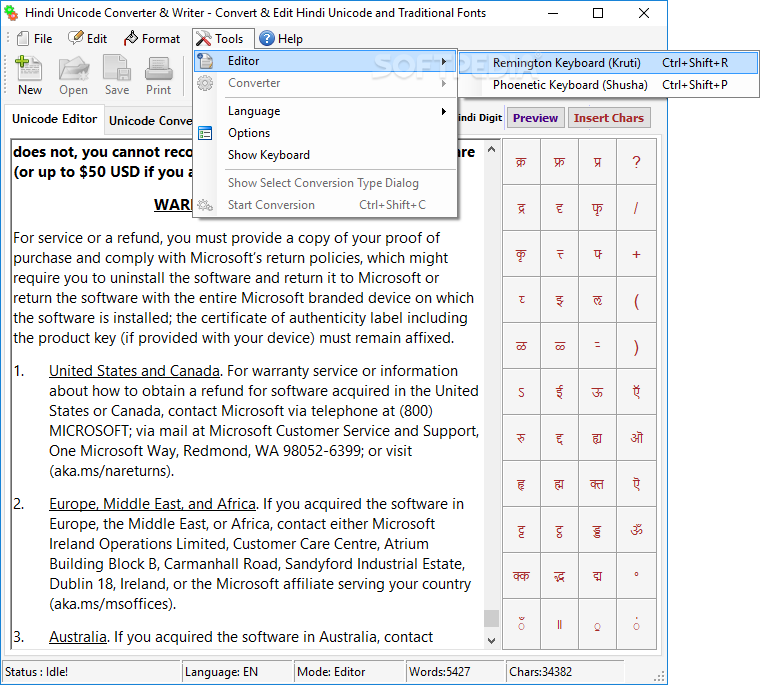Click the Open folder toolbar icon
The width and height of the screenshot is (760, 685).
[x=74, y=69]
